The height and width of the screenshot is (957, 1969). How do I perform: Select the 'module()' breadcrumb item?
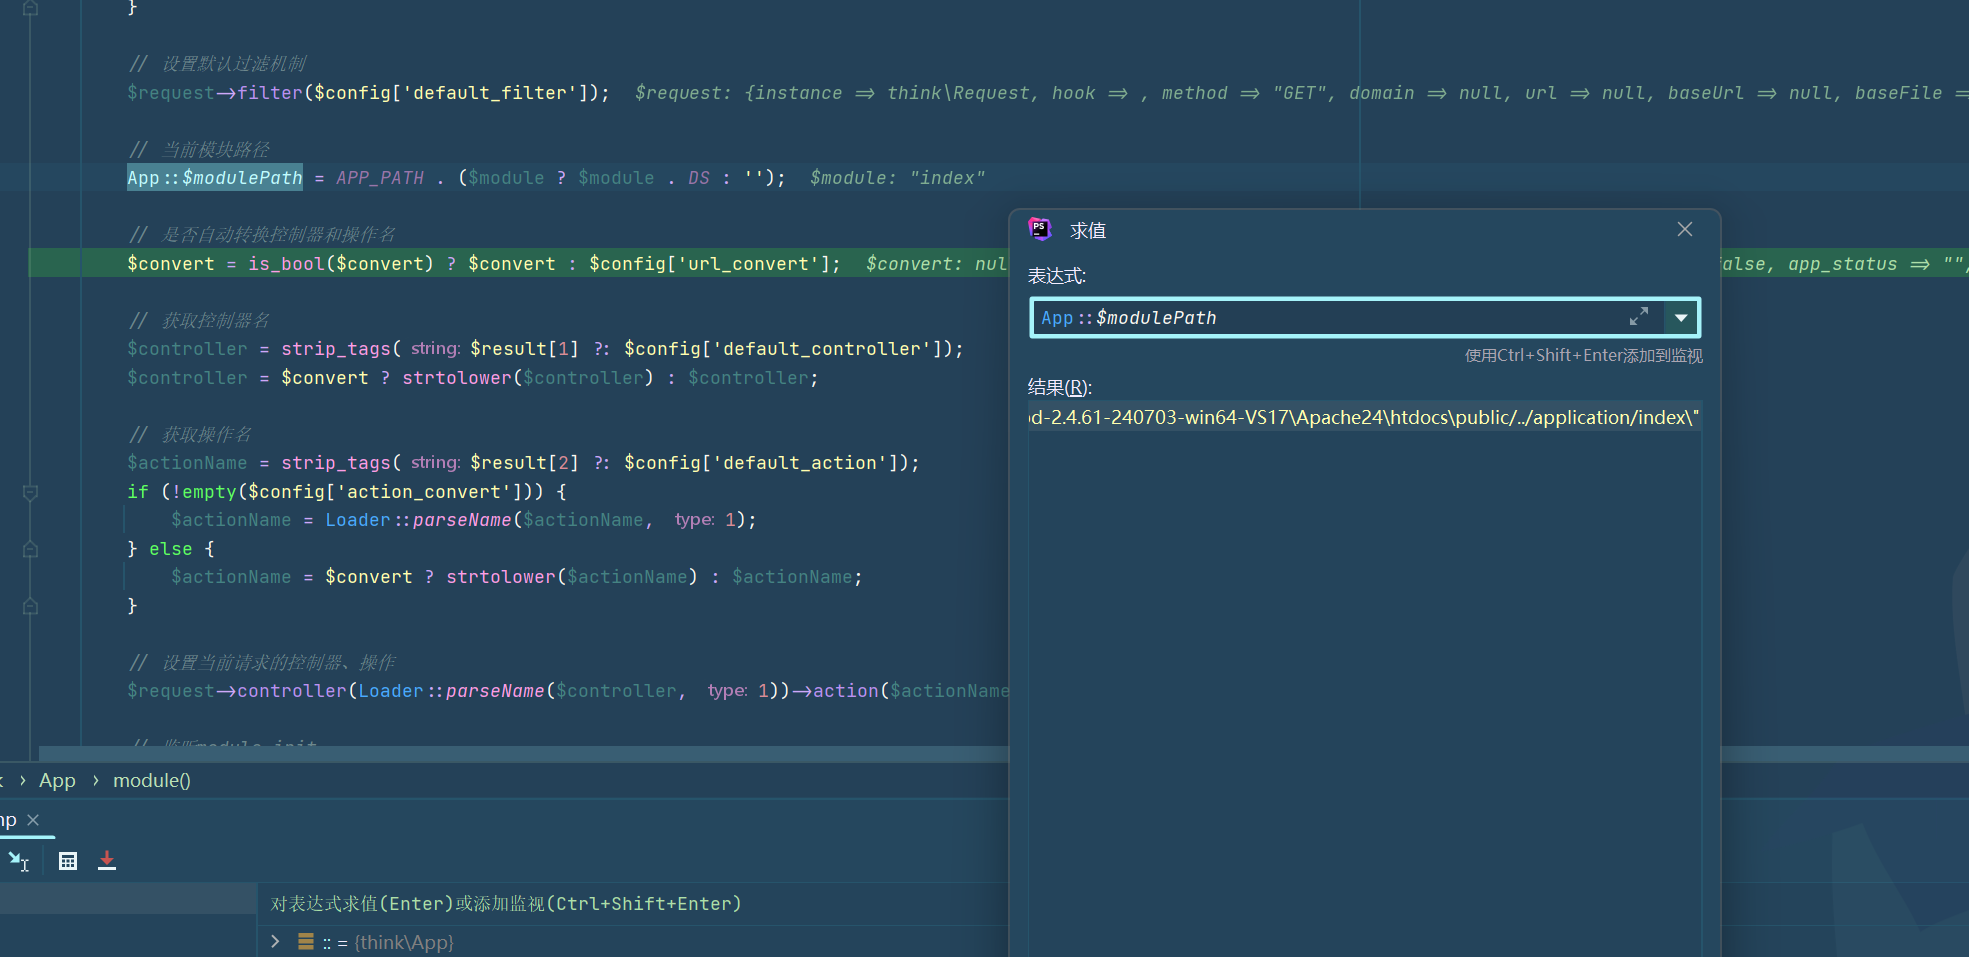coord(152,781)
